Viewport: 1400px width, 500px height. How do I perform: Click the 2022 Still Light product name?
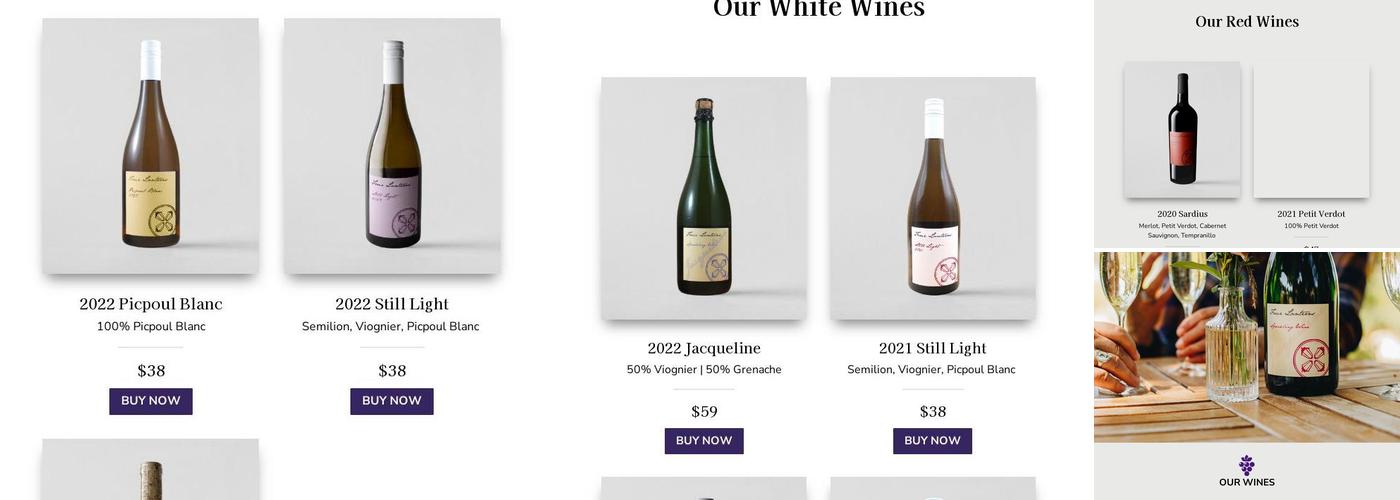coord(392,304)
